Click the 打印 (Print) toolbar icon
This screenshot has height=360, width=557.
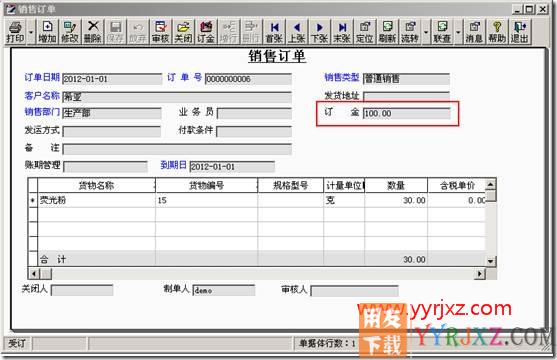coord(15,32)
